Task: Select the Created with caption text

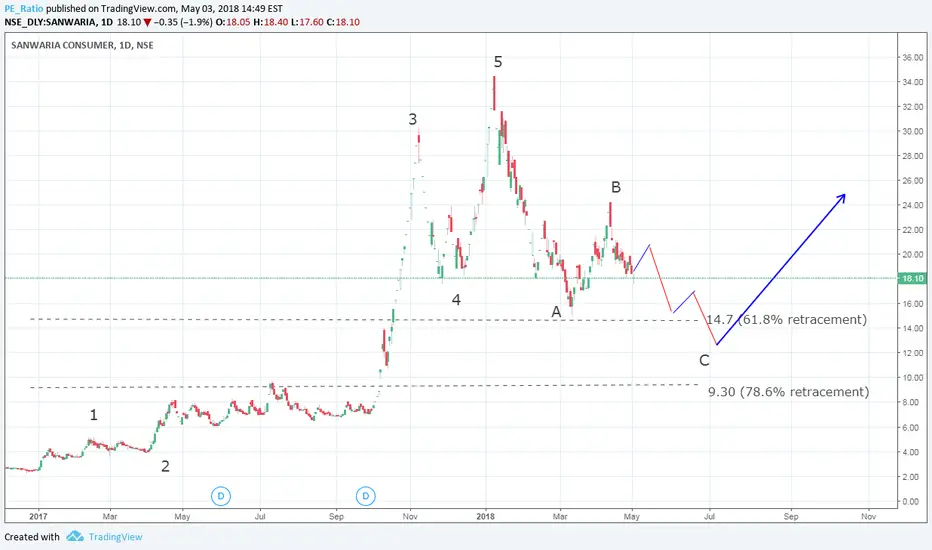Action: 32,537
